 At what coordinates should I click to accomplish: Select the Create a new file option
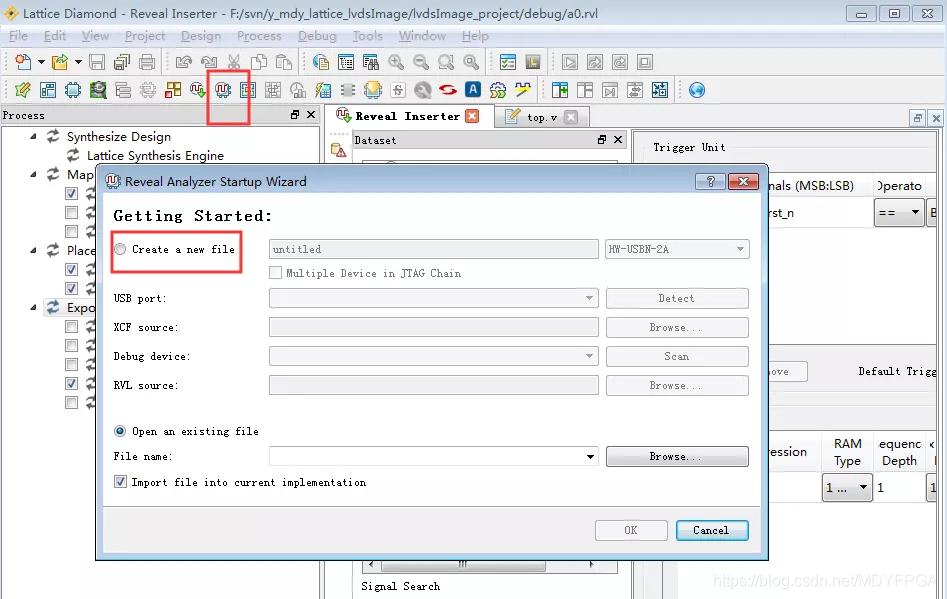point(175,249)
